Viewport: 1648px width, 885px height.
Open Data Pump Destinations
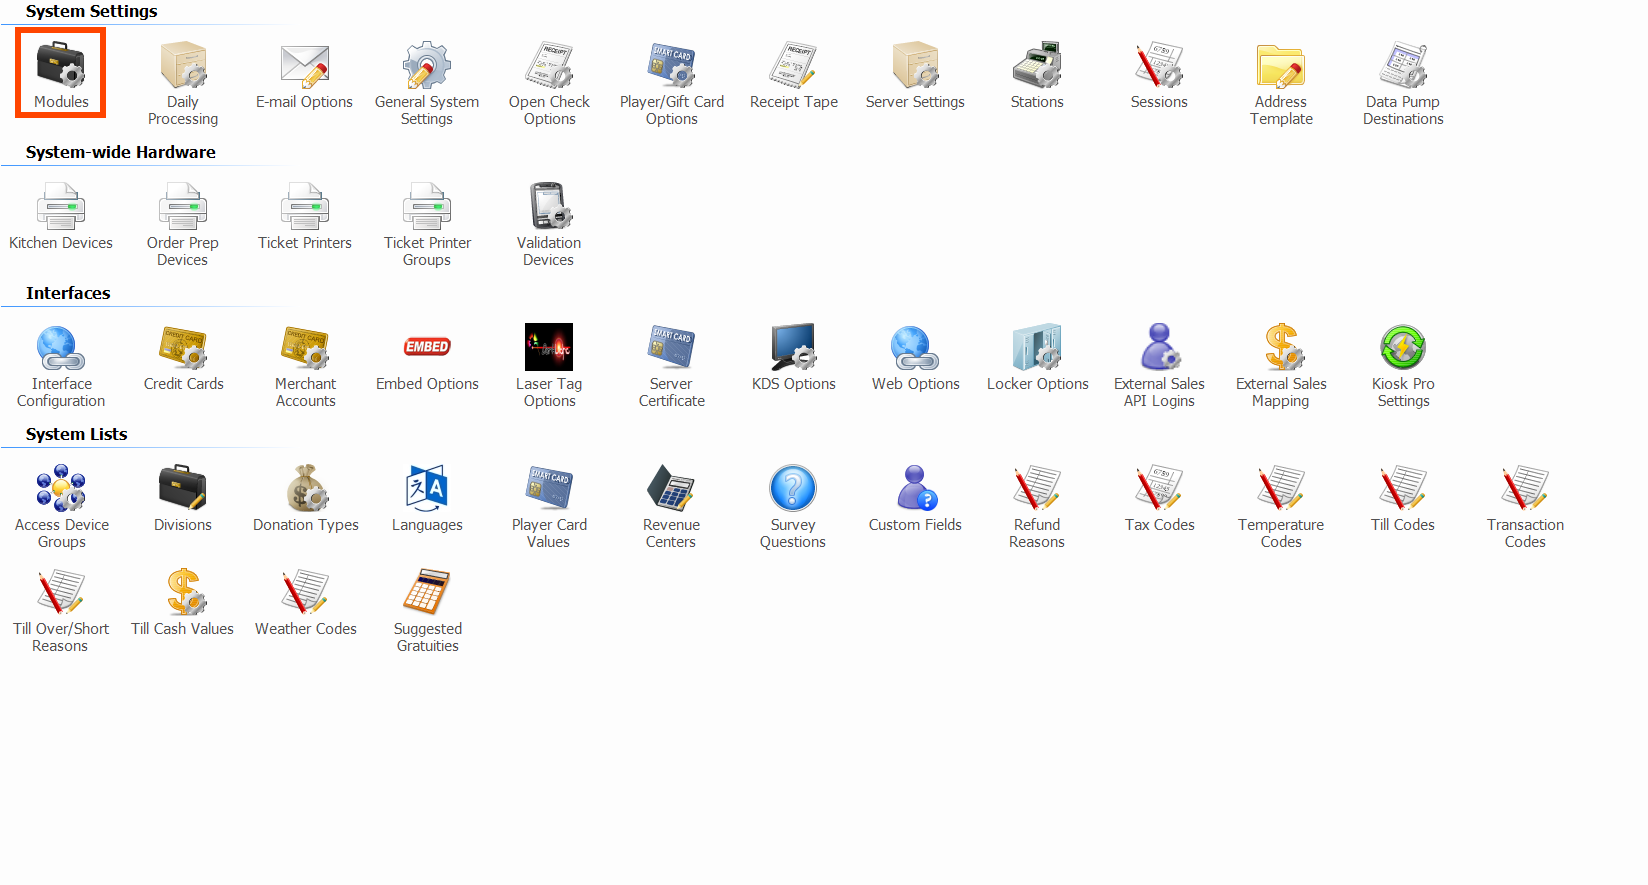point(1403,66)
